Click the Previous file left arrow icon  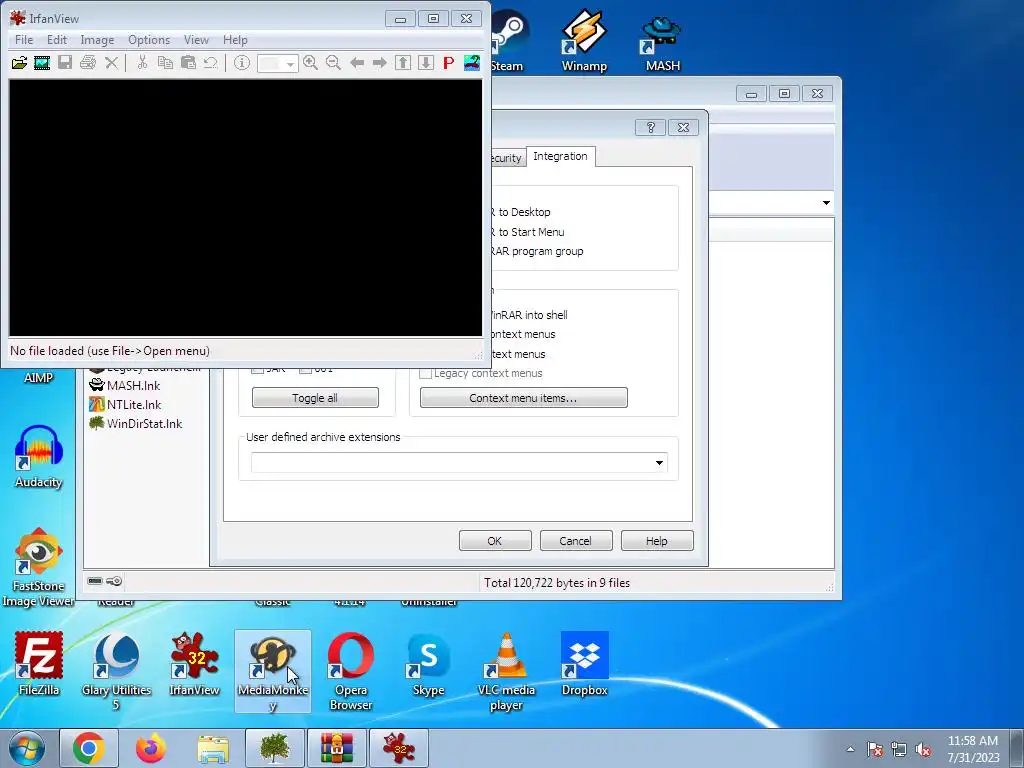click(x=357, y=63)
